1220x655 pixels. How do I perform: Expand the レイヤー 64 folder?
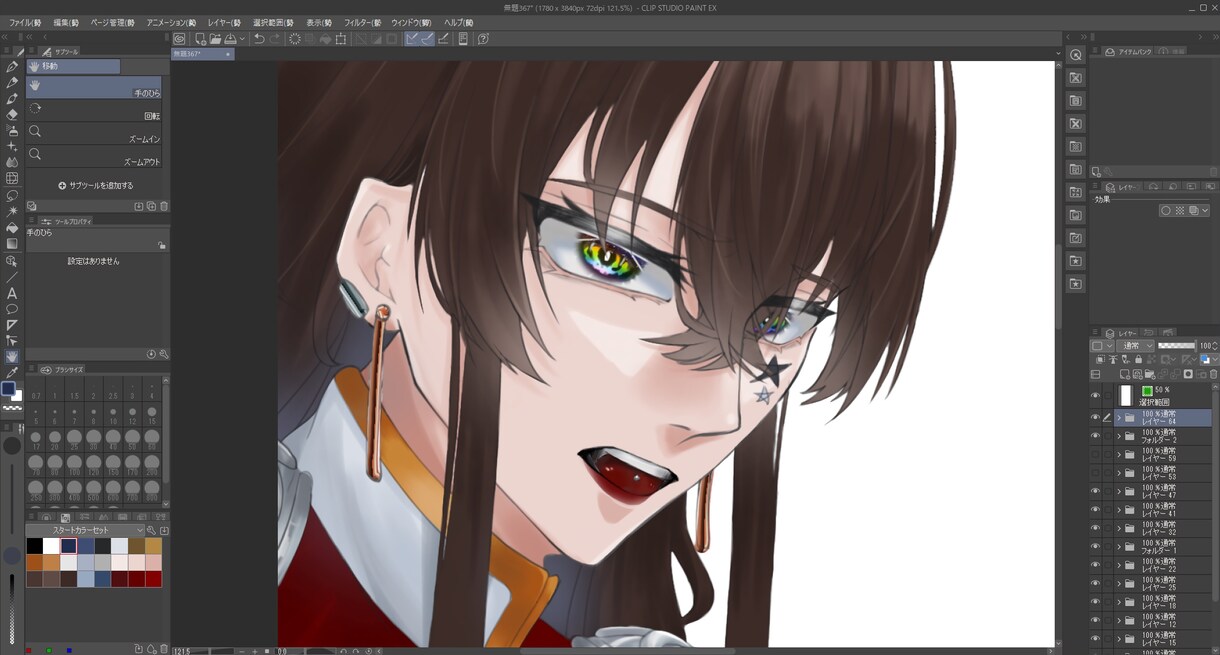(x=1119, y=418)
